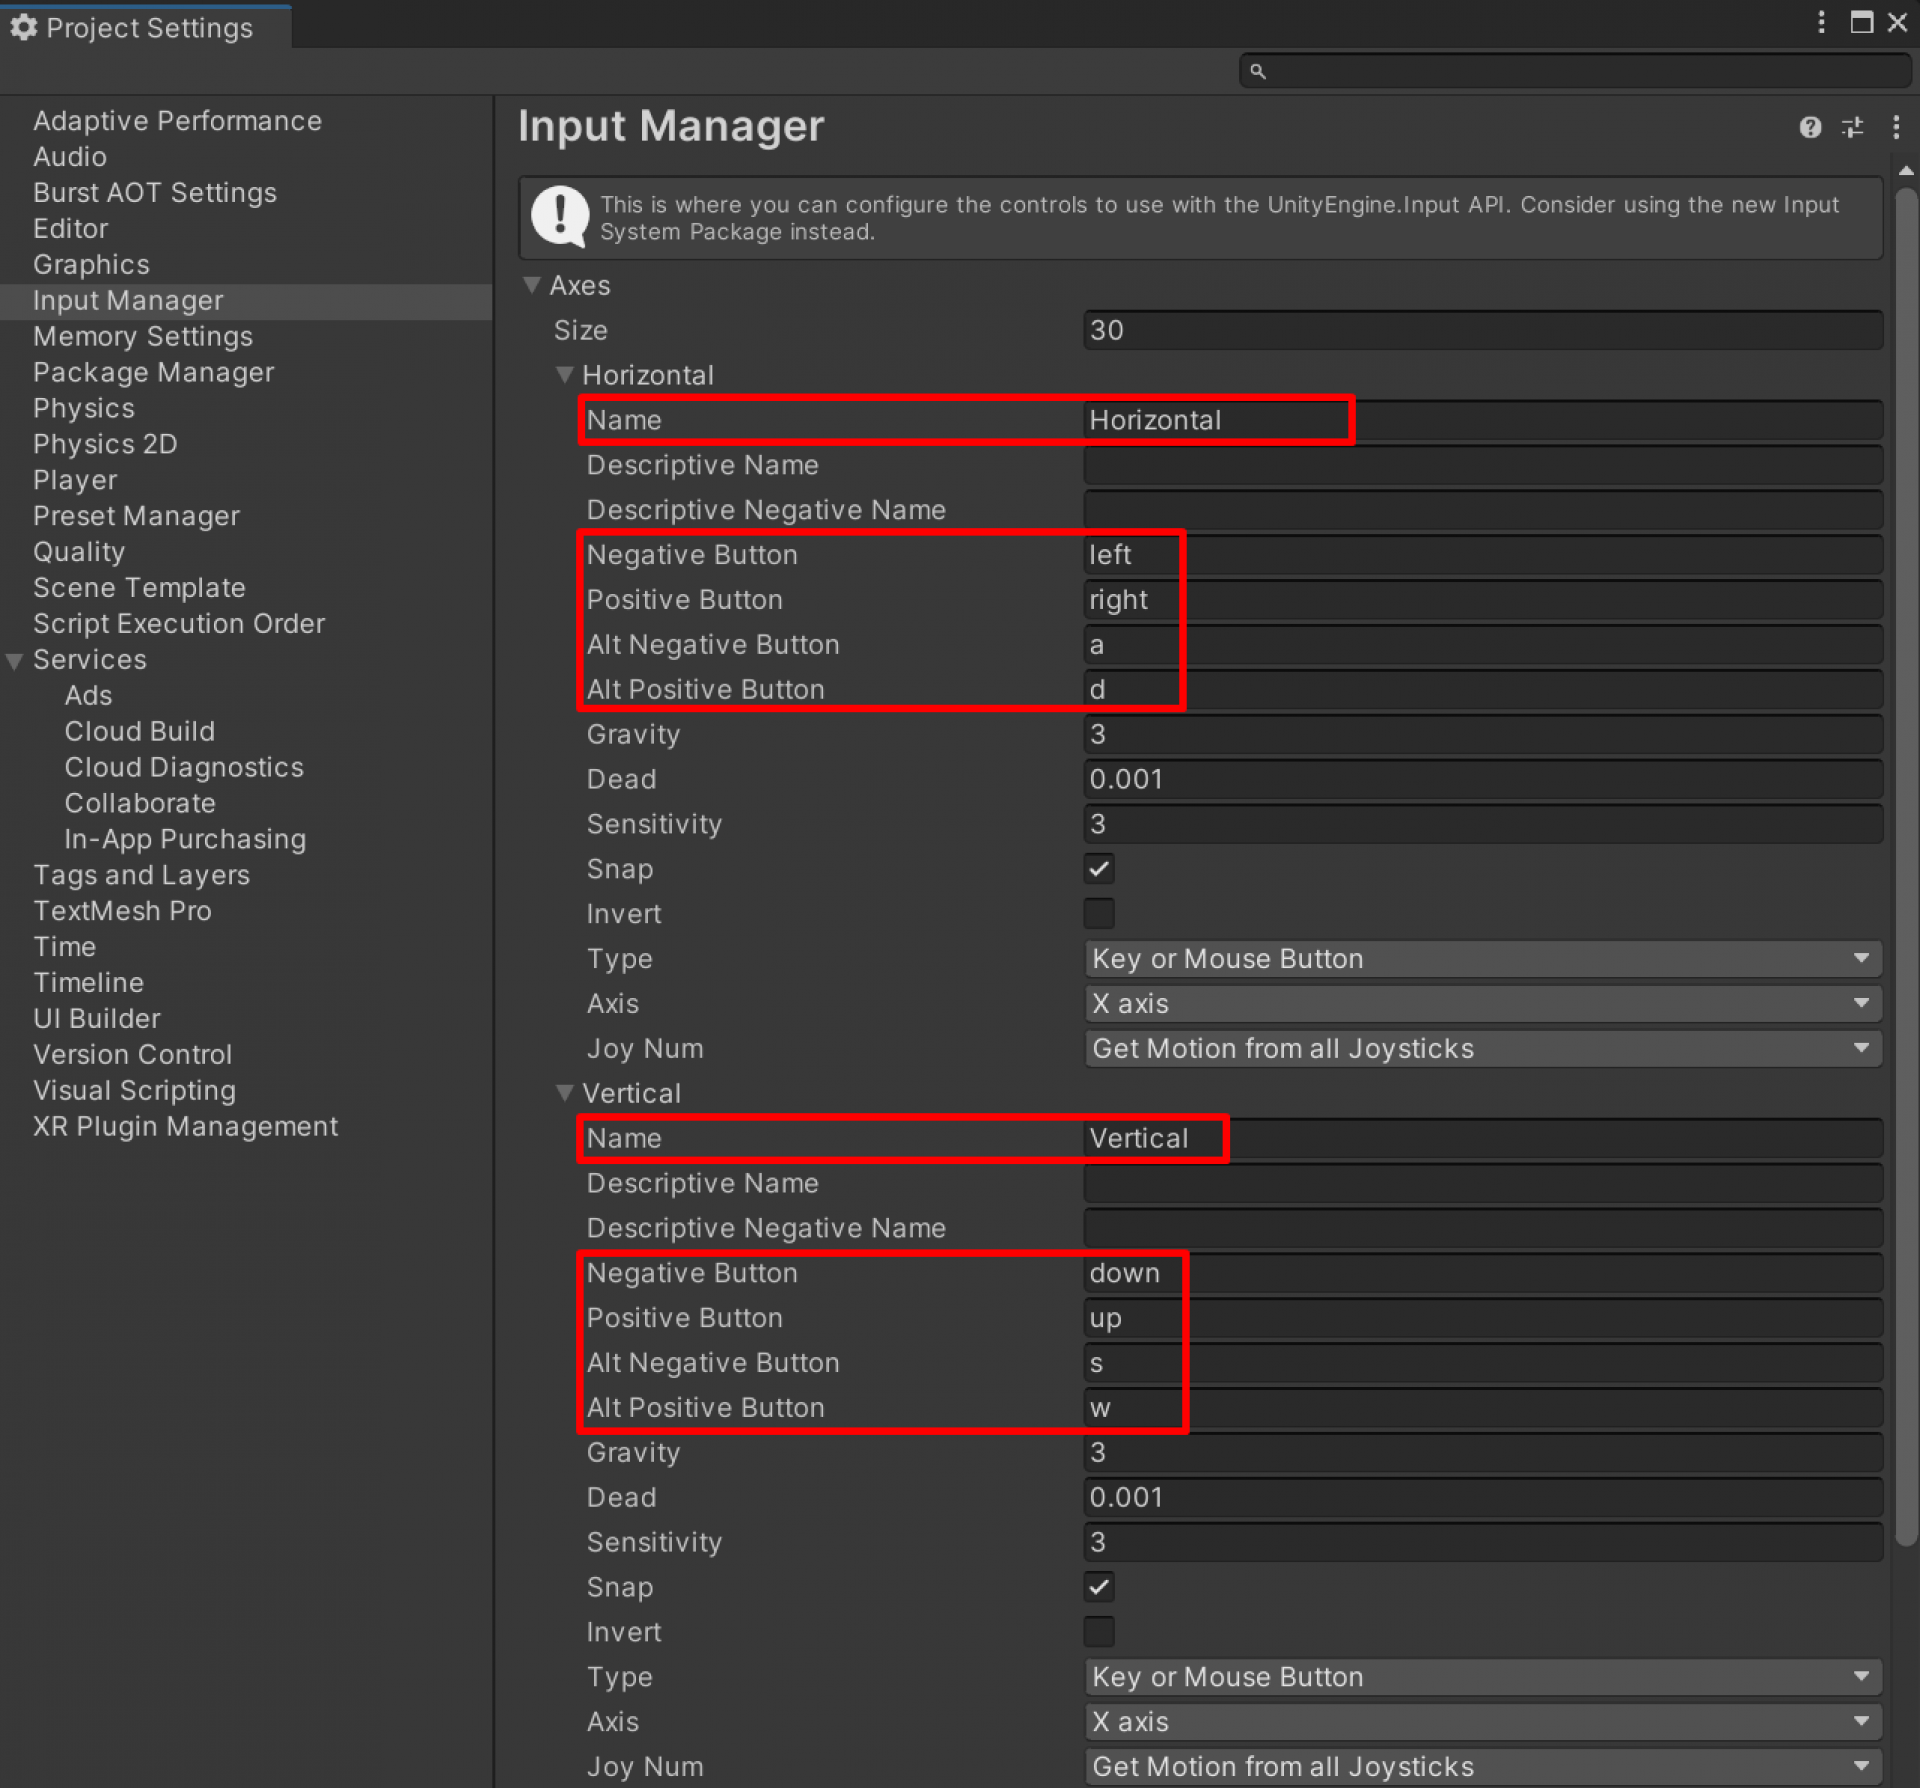Toggle Snap checkbox under Horizontal axis
The height and width of the screenshot is (1788, 1920).
pos(1099,869)
